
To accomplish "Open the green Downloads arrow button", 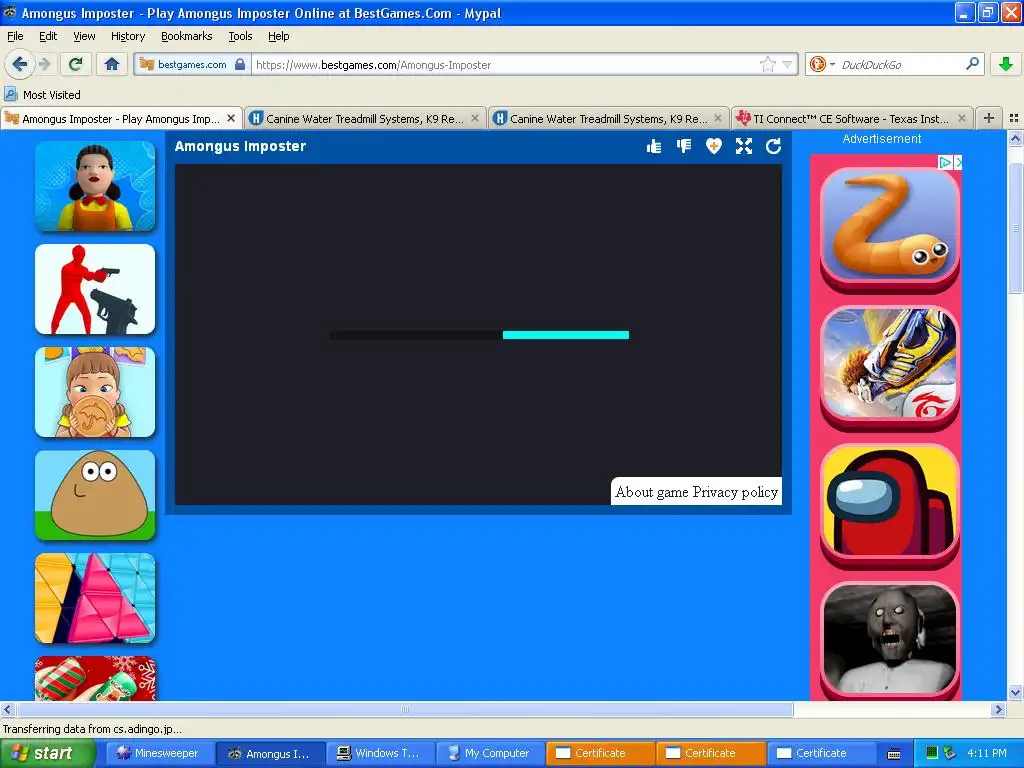I will click(1006, 64).
